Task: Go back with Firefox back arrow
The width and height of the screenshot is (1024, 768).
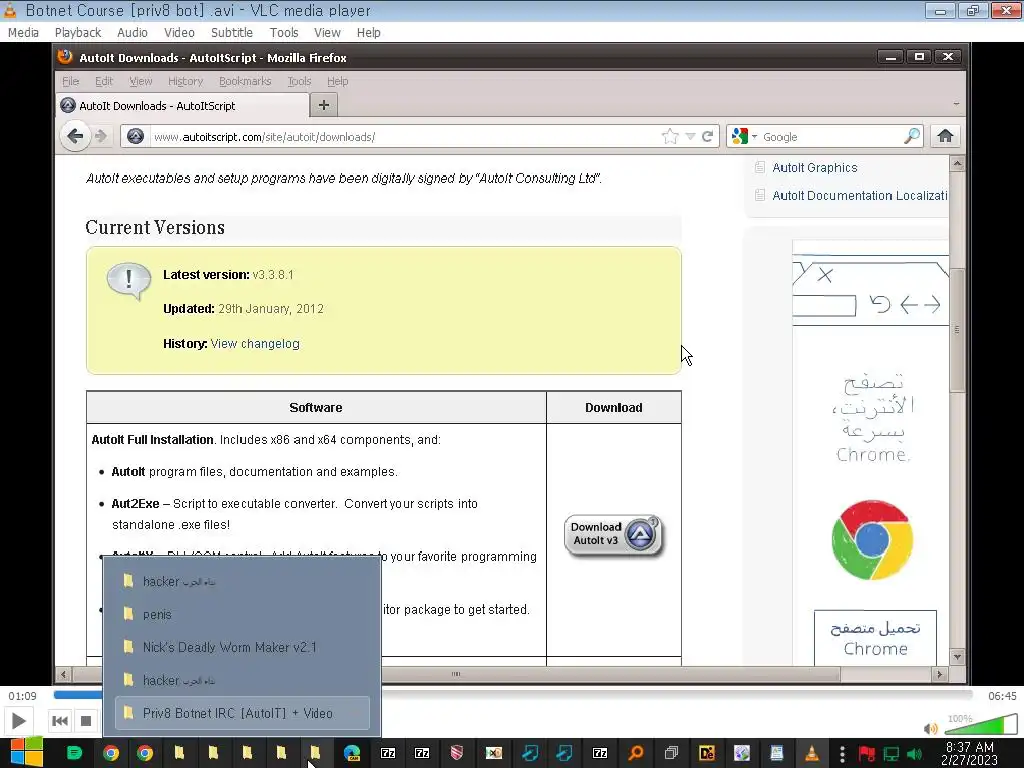Action: coord(75,136)
